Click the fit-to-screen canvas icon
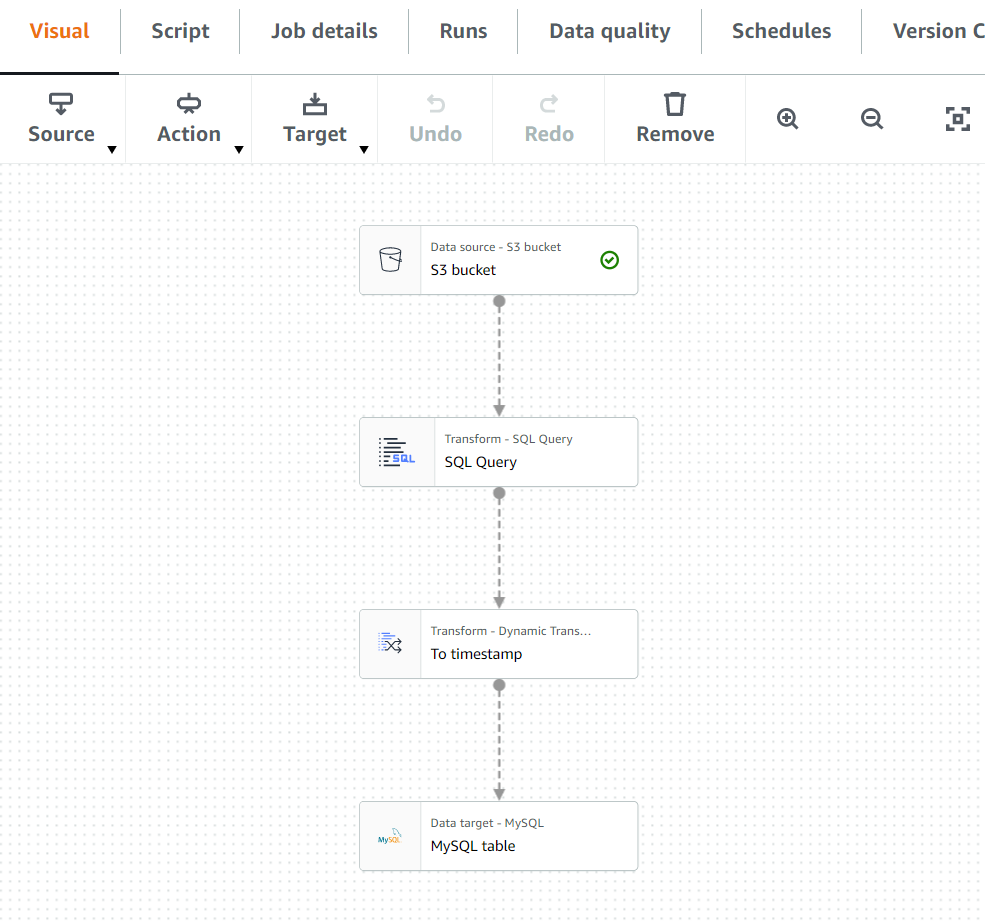985x924 pixels. pyautogui.click(x=958, y=118)
